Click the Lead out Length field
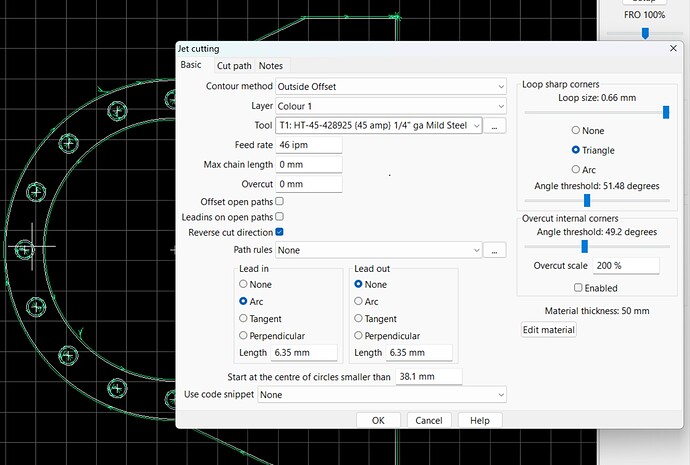 pyautogui.click(x=419, y=353)
